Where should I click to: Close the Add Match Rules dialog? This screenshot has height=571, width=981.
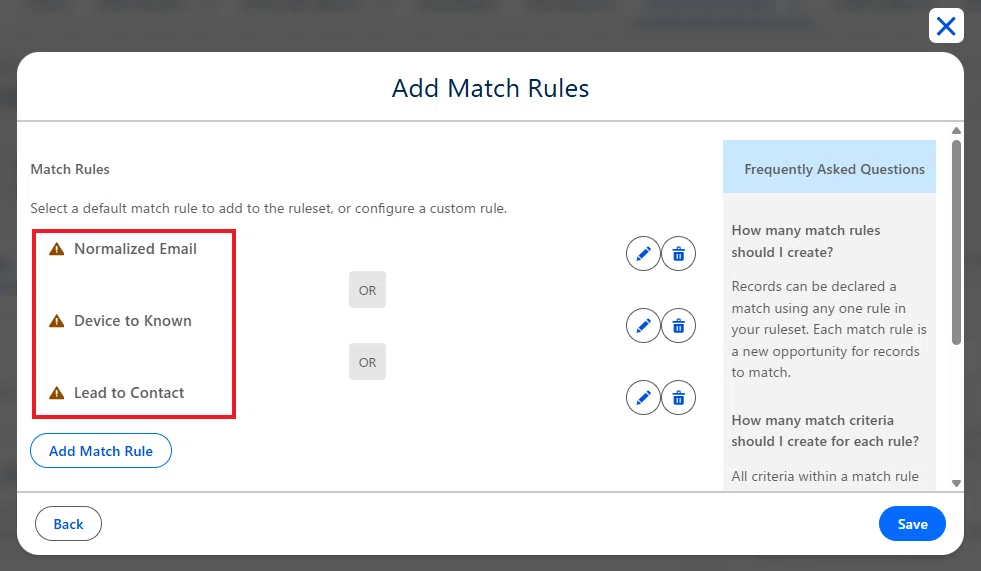tap(946, 26)
